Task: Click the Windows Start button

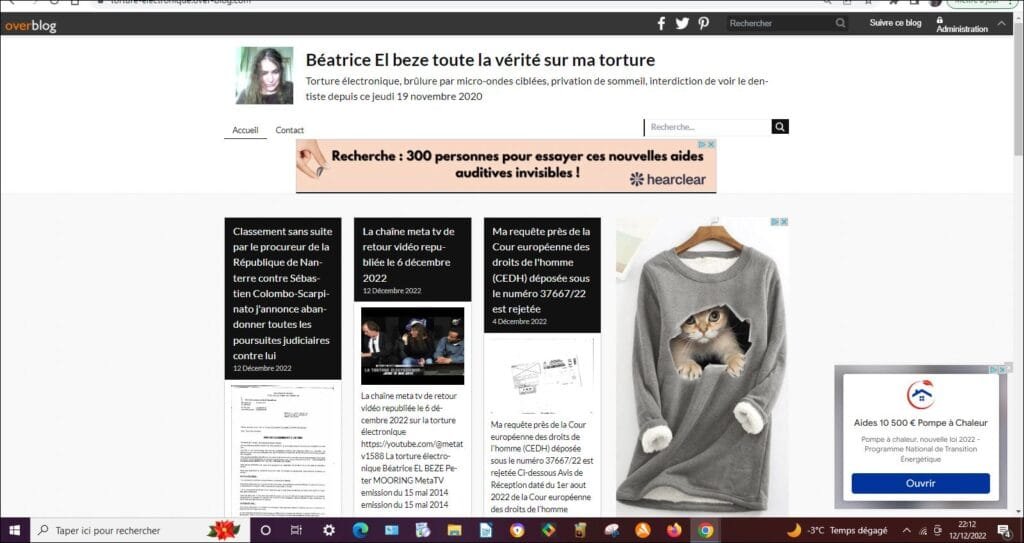Action: (x=14, y=530)
